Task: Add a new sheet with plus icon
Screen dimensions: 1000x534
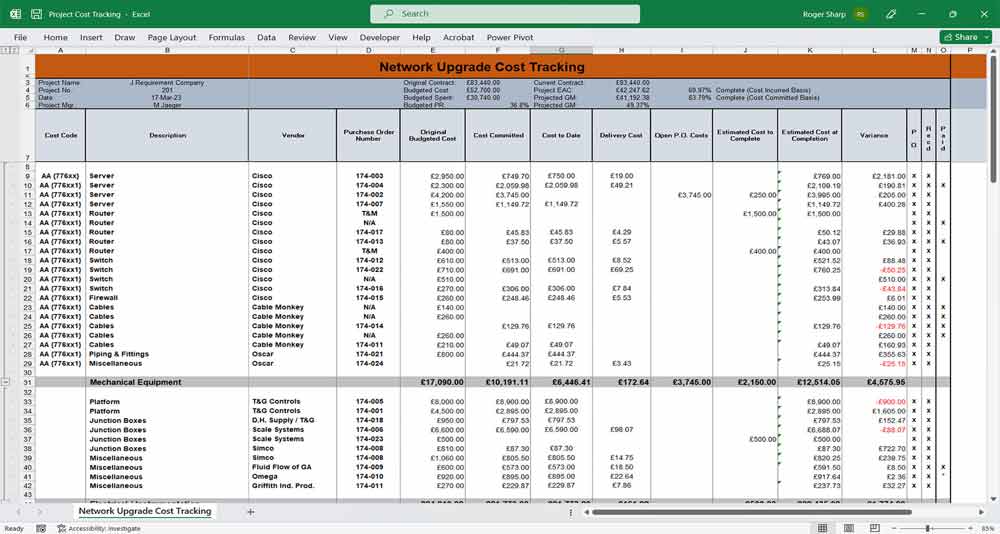Action: pyautogui.click(x=251, y=512)
